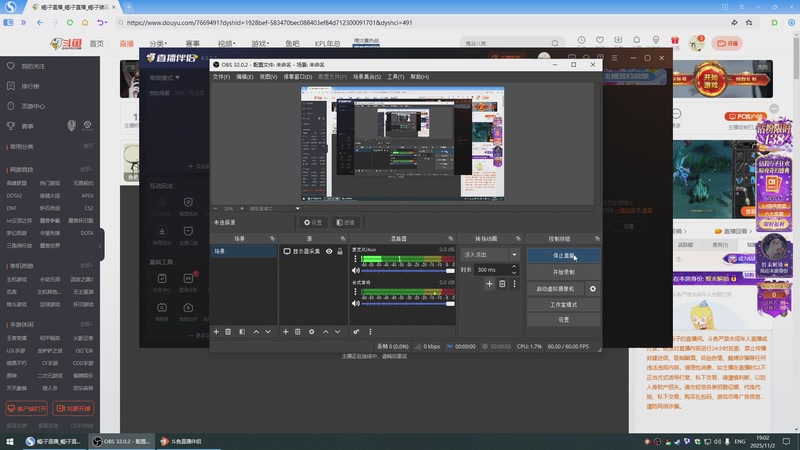
Task: Open the OBS 编辑(E) menu
Action: point(244,77)
